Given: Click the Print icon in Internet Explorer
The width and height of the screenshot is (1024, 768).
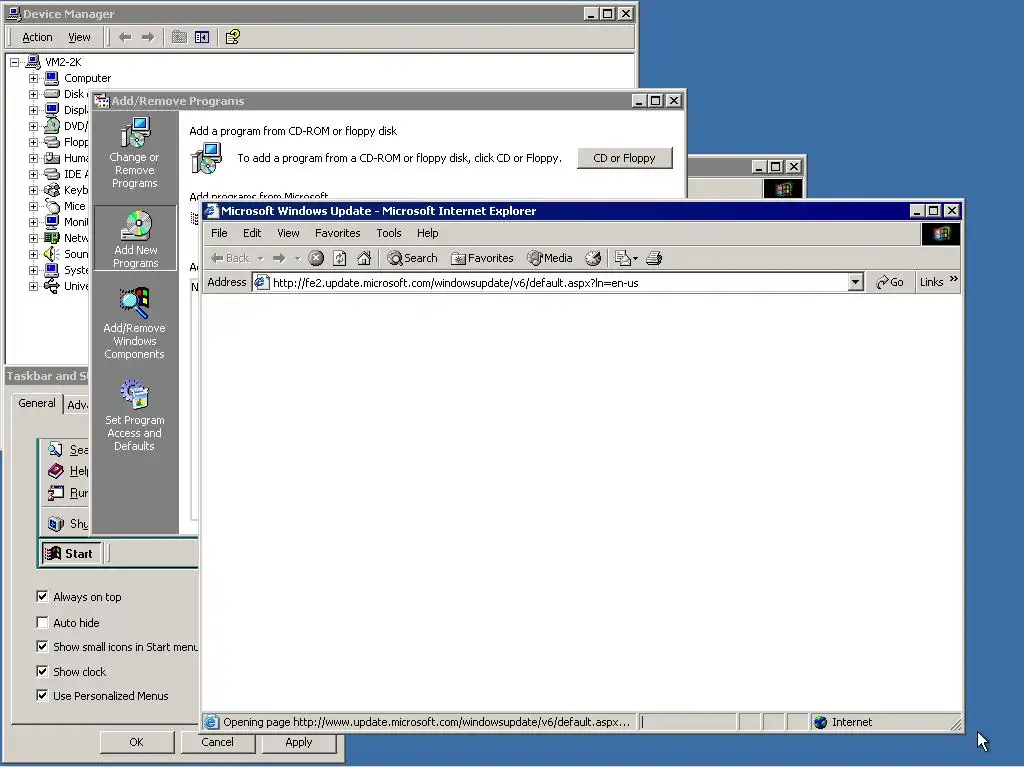Looking at the screenshot, I should tap(654, 258).
